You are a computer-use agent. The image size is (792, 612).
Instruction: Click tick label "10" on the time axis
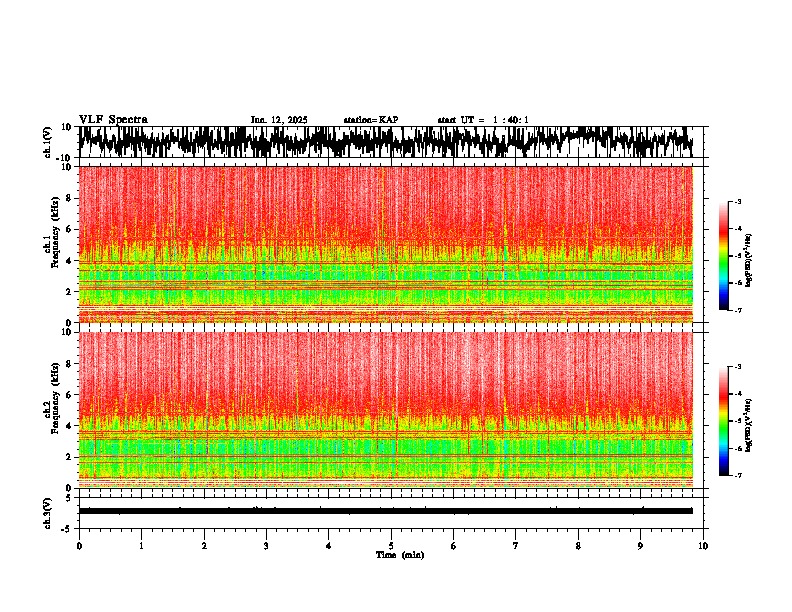[x=703, y=546]
